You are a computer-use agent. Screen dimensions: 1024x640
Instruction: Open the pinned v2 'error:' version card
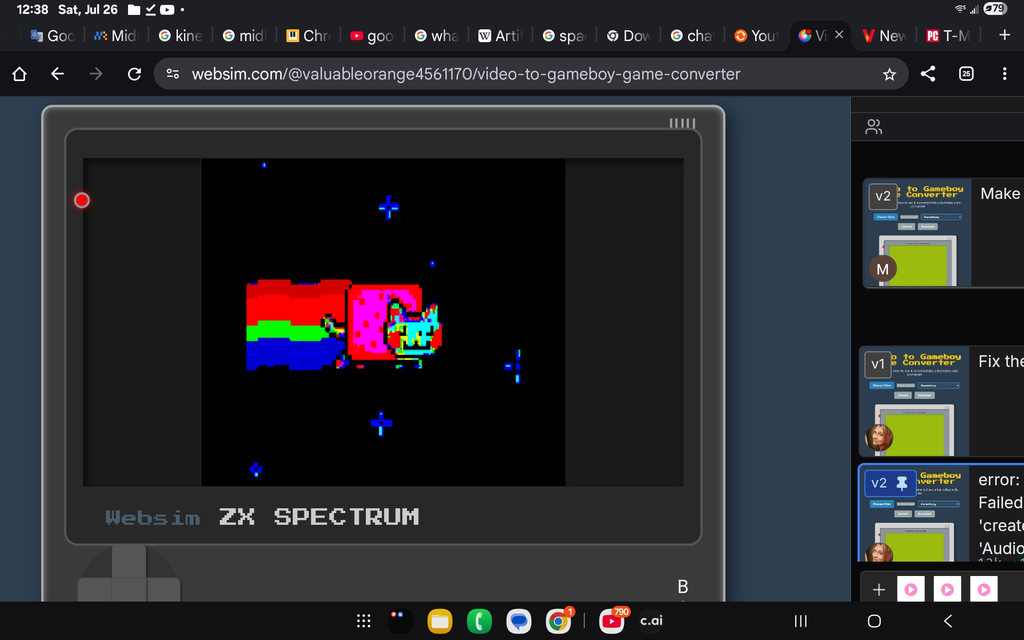point(941,513)
